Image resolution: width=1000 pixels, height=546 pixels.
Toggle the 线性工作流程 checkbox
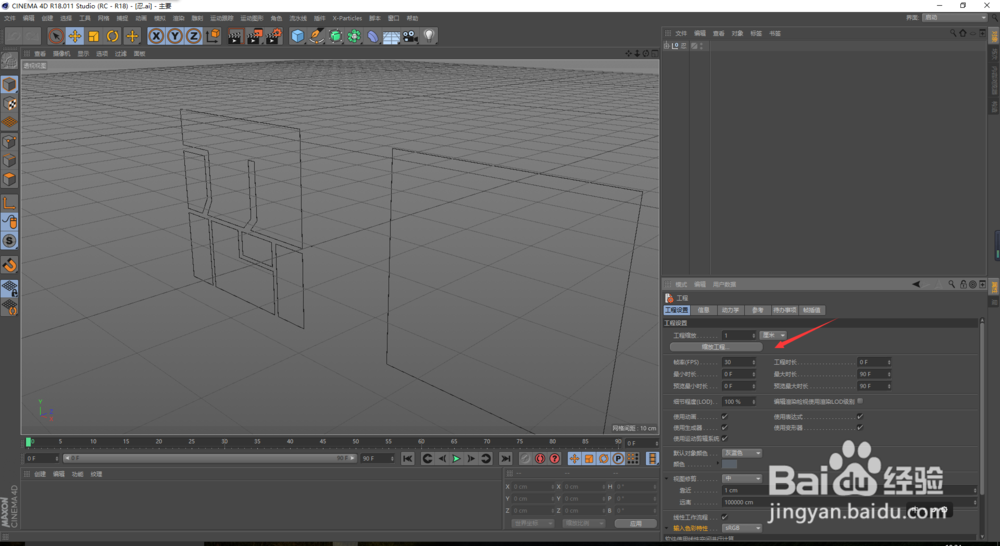pyautogui.click(x=724, y=517)
